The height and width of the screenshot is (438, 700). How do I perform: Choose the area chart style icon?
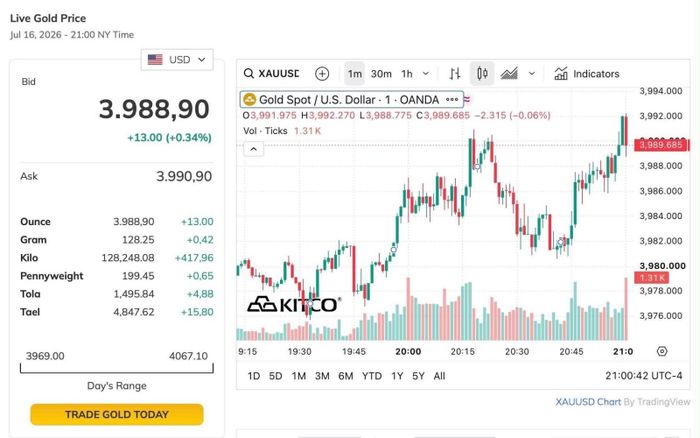pos(509,74)
